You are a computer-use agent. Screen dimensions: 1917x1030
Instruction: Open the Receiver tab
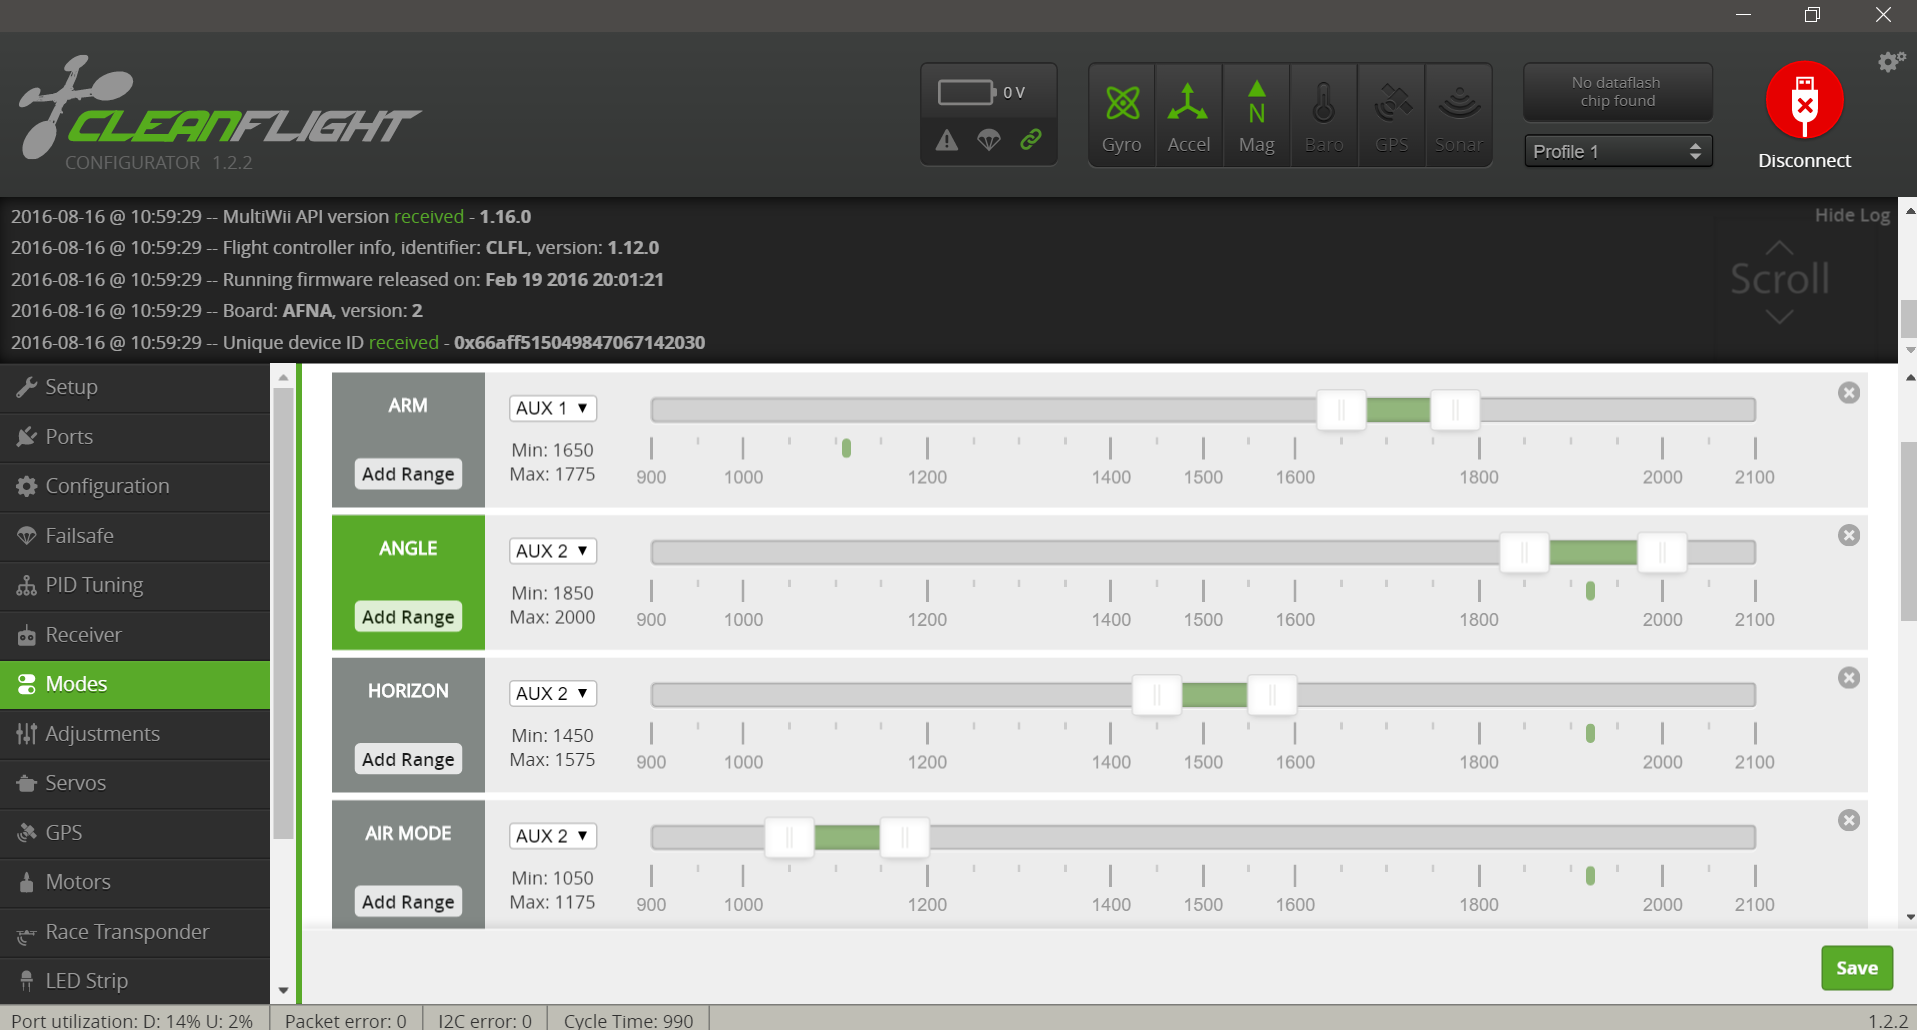(x=135, y=635)
